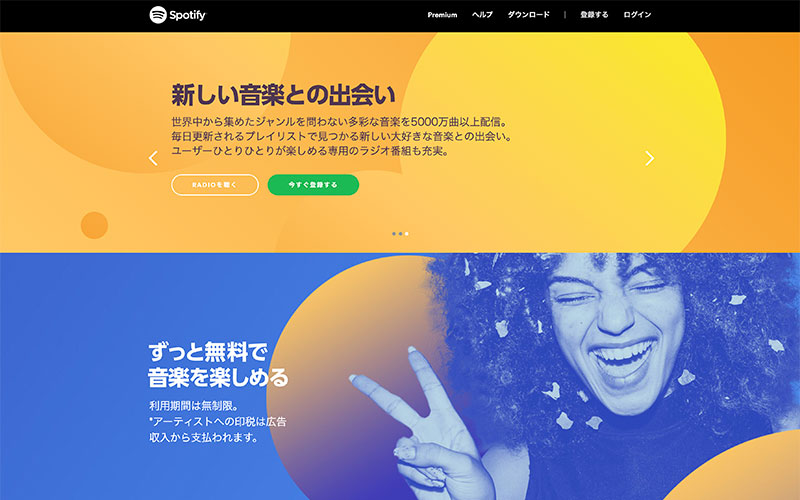Select the white active carousel dot
800x500 pixels.
[407, 234]
